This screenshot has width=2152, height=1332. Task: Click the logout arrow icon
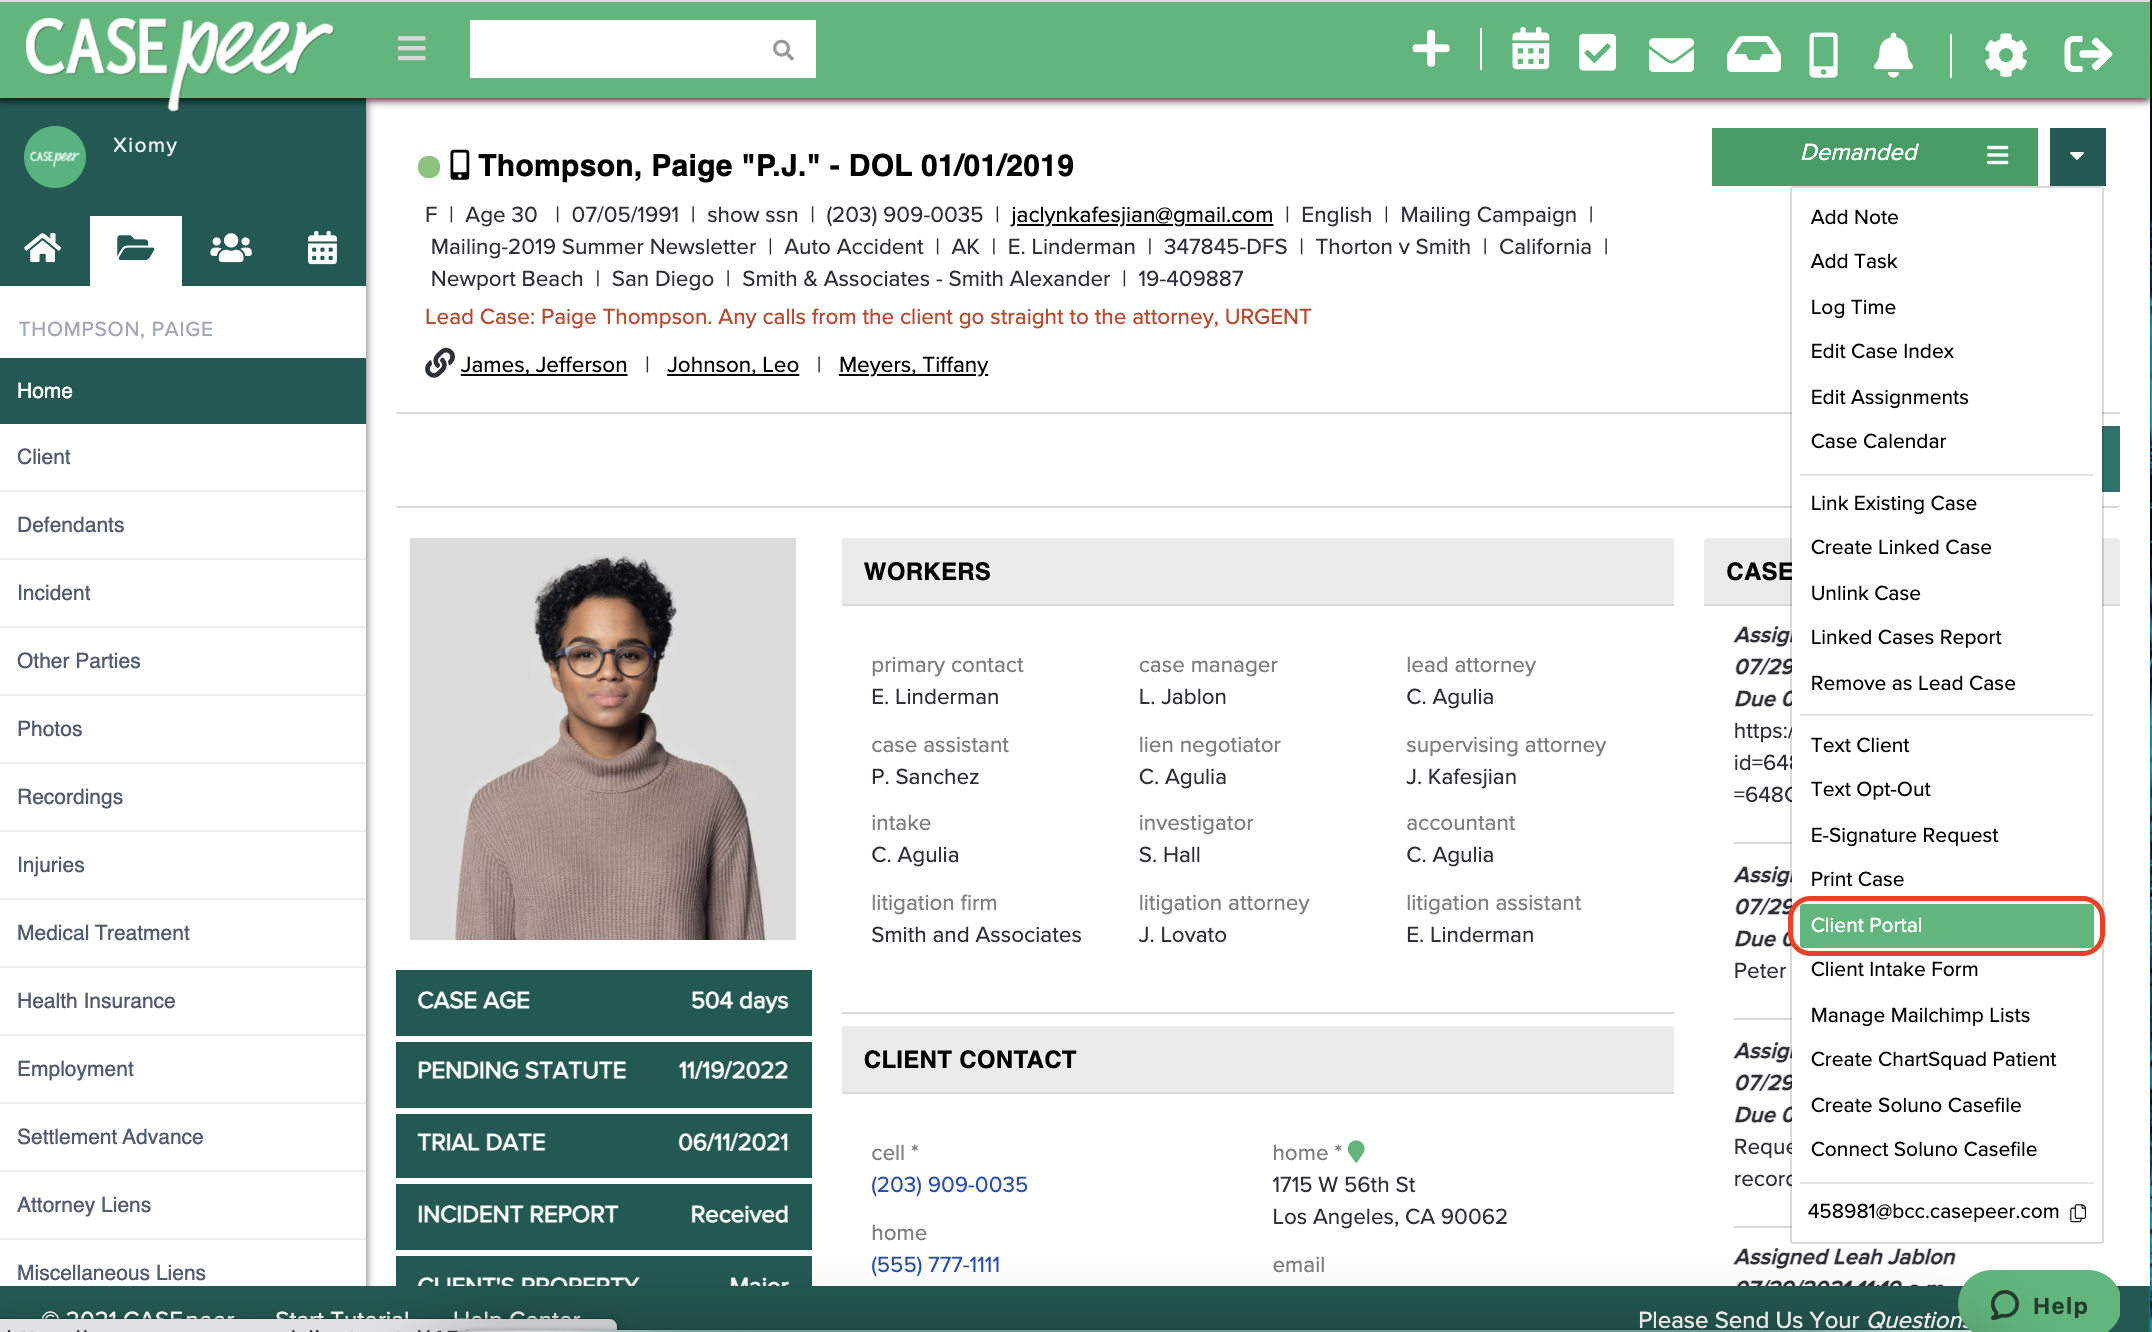[2088, 53]
